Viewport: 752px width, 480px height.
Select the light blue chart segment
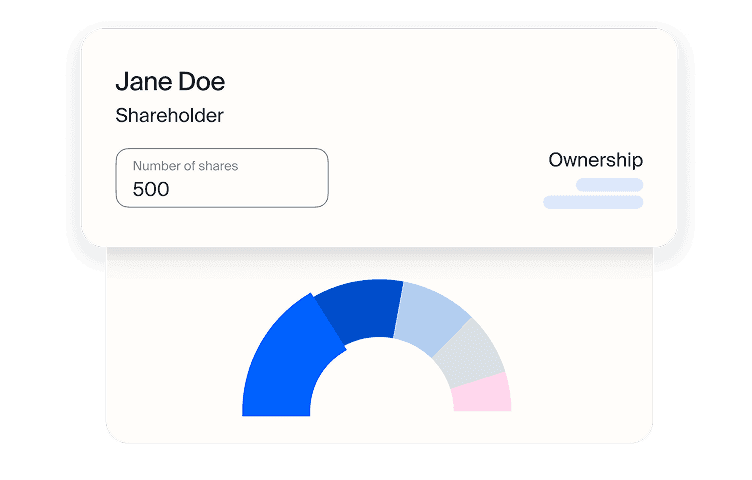431,318
